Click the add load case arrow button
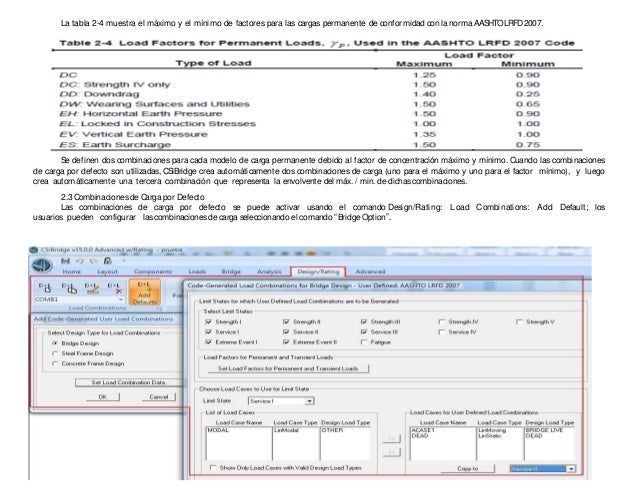This screenshot has width=638, height=493. pos(391,438)
